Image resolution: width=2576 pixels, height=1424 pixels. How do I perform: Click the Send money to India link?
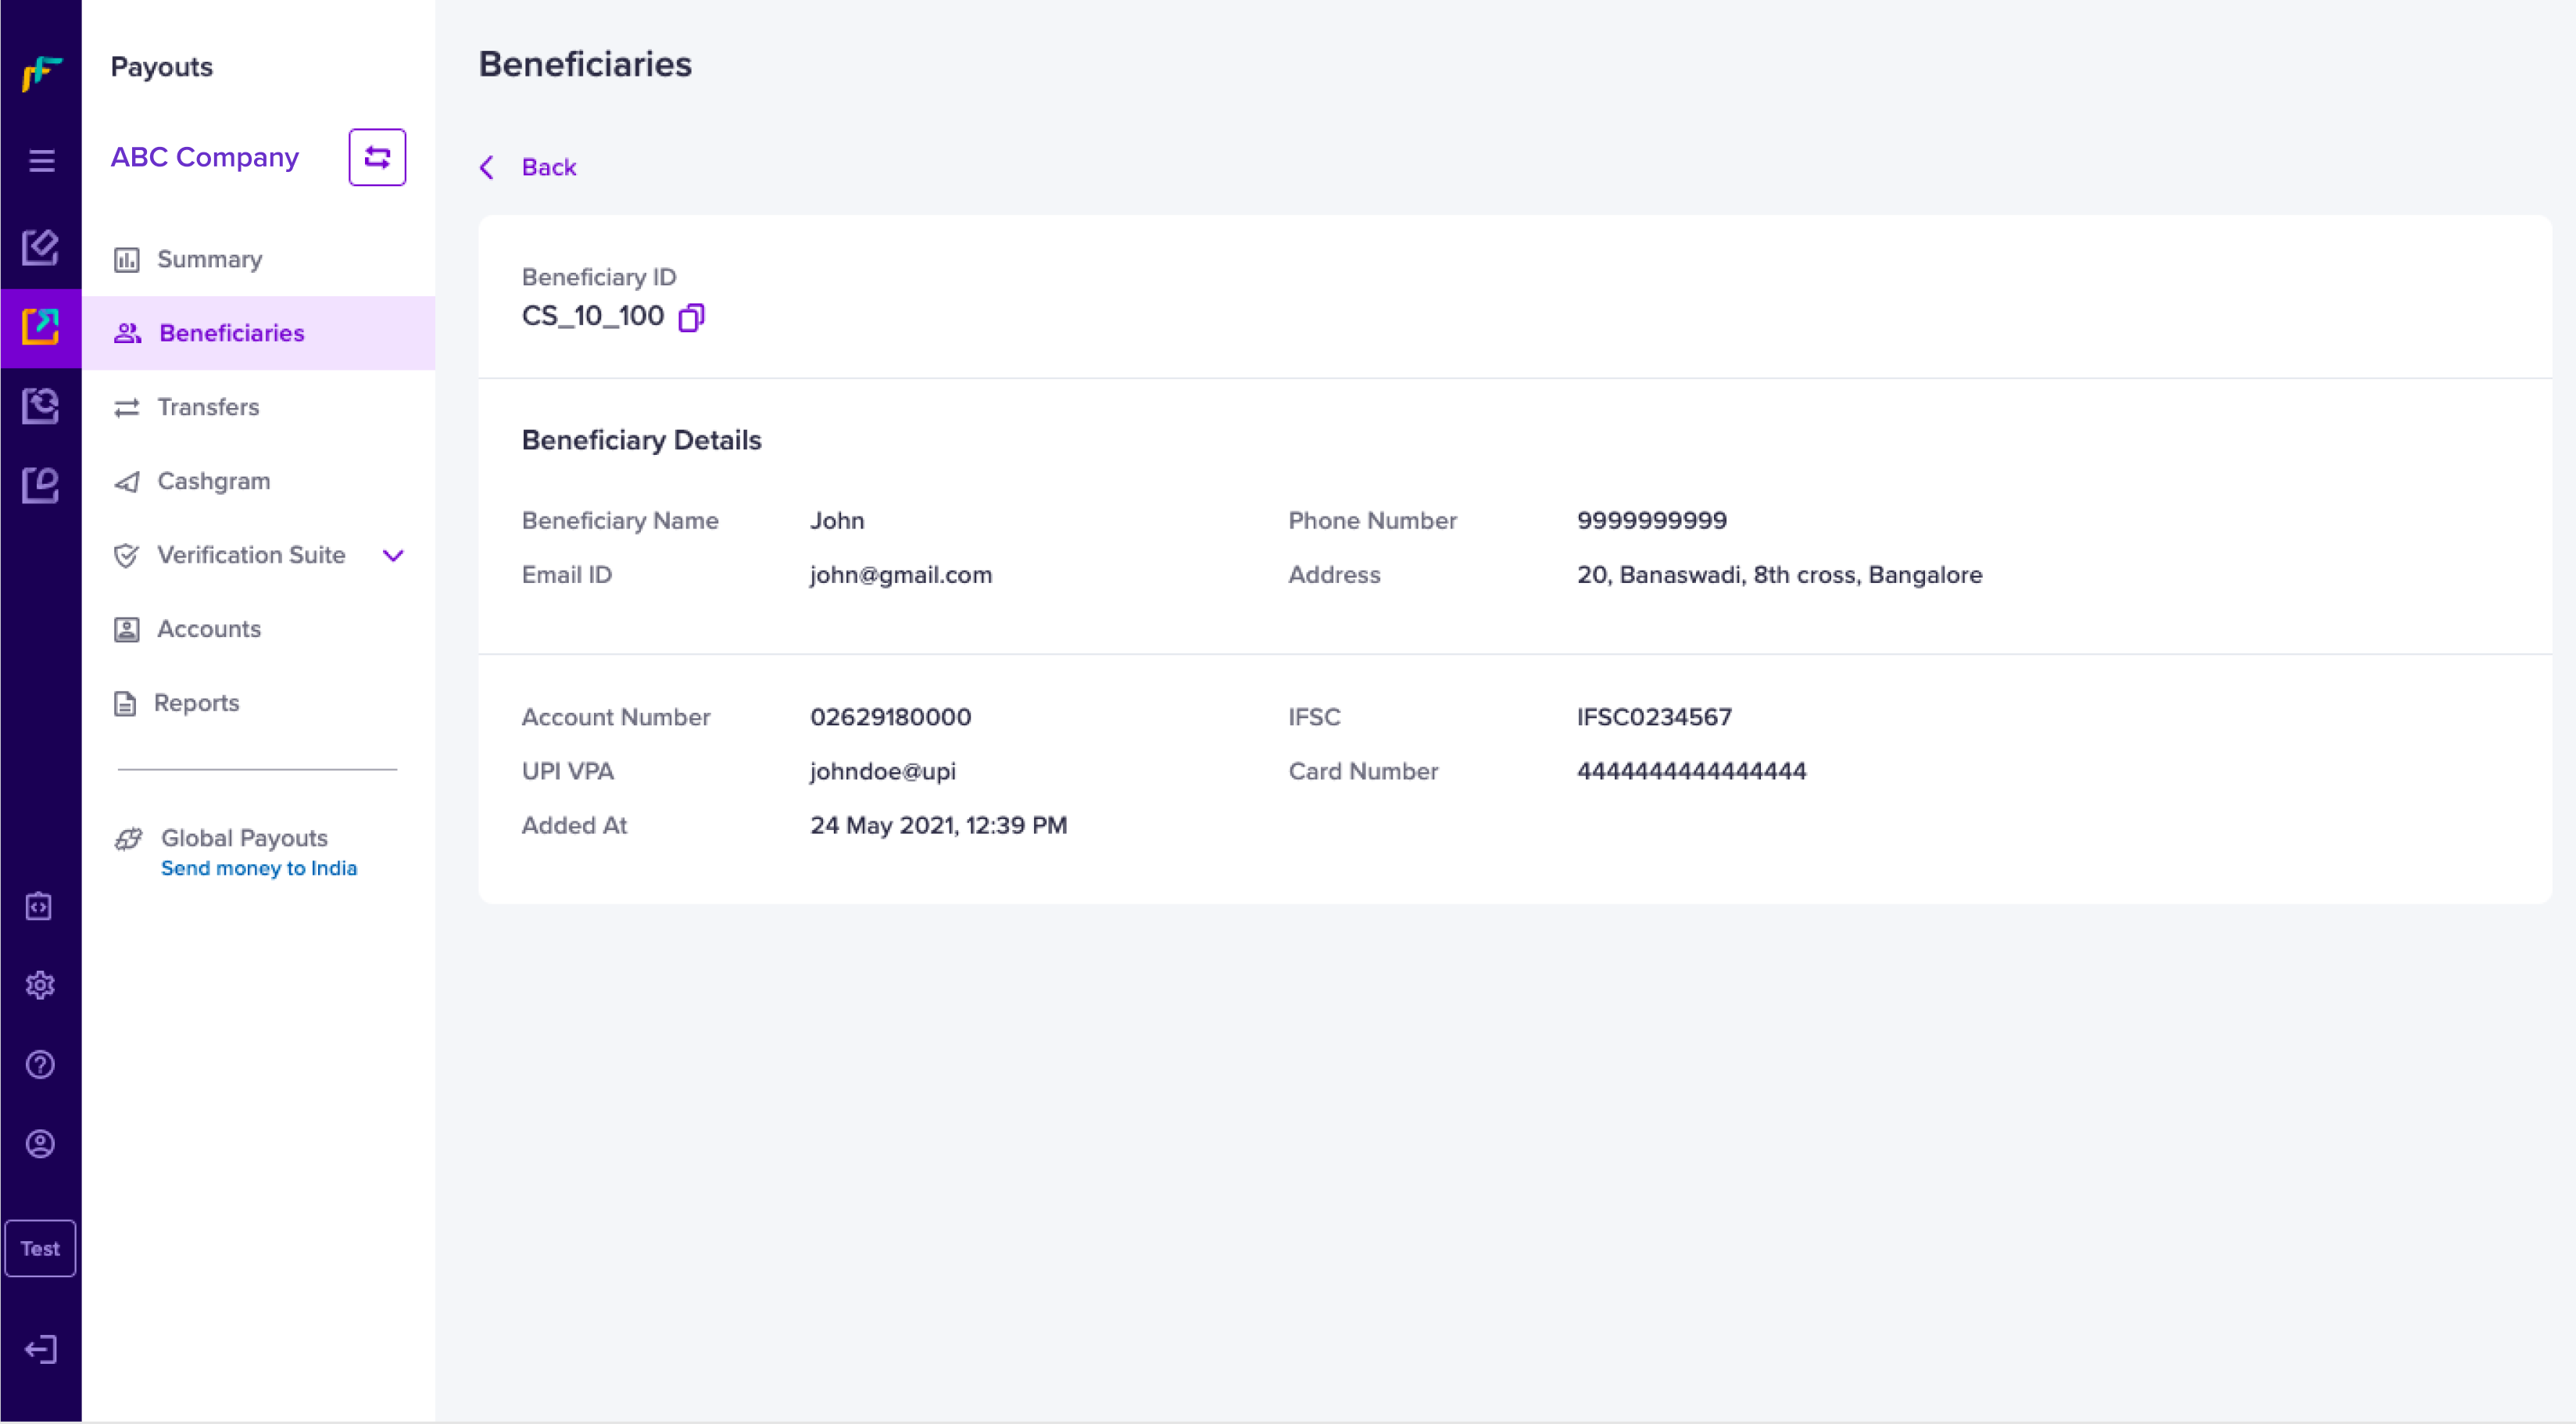259,868
